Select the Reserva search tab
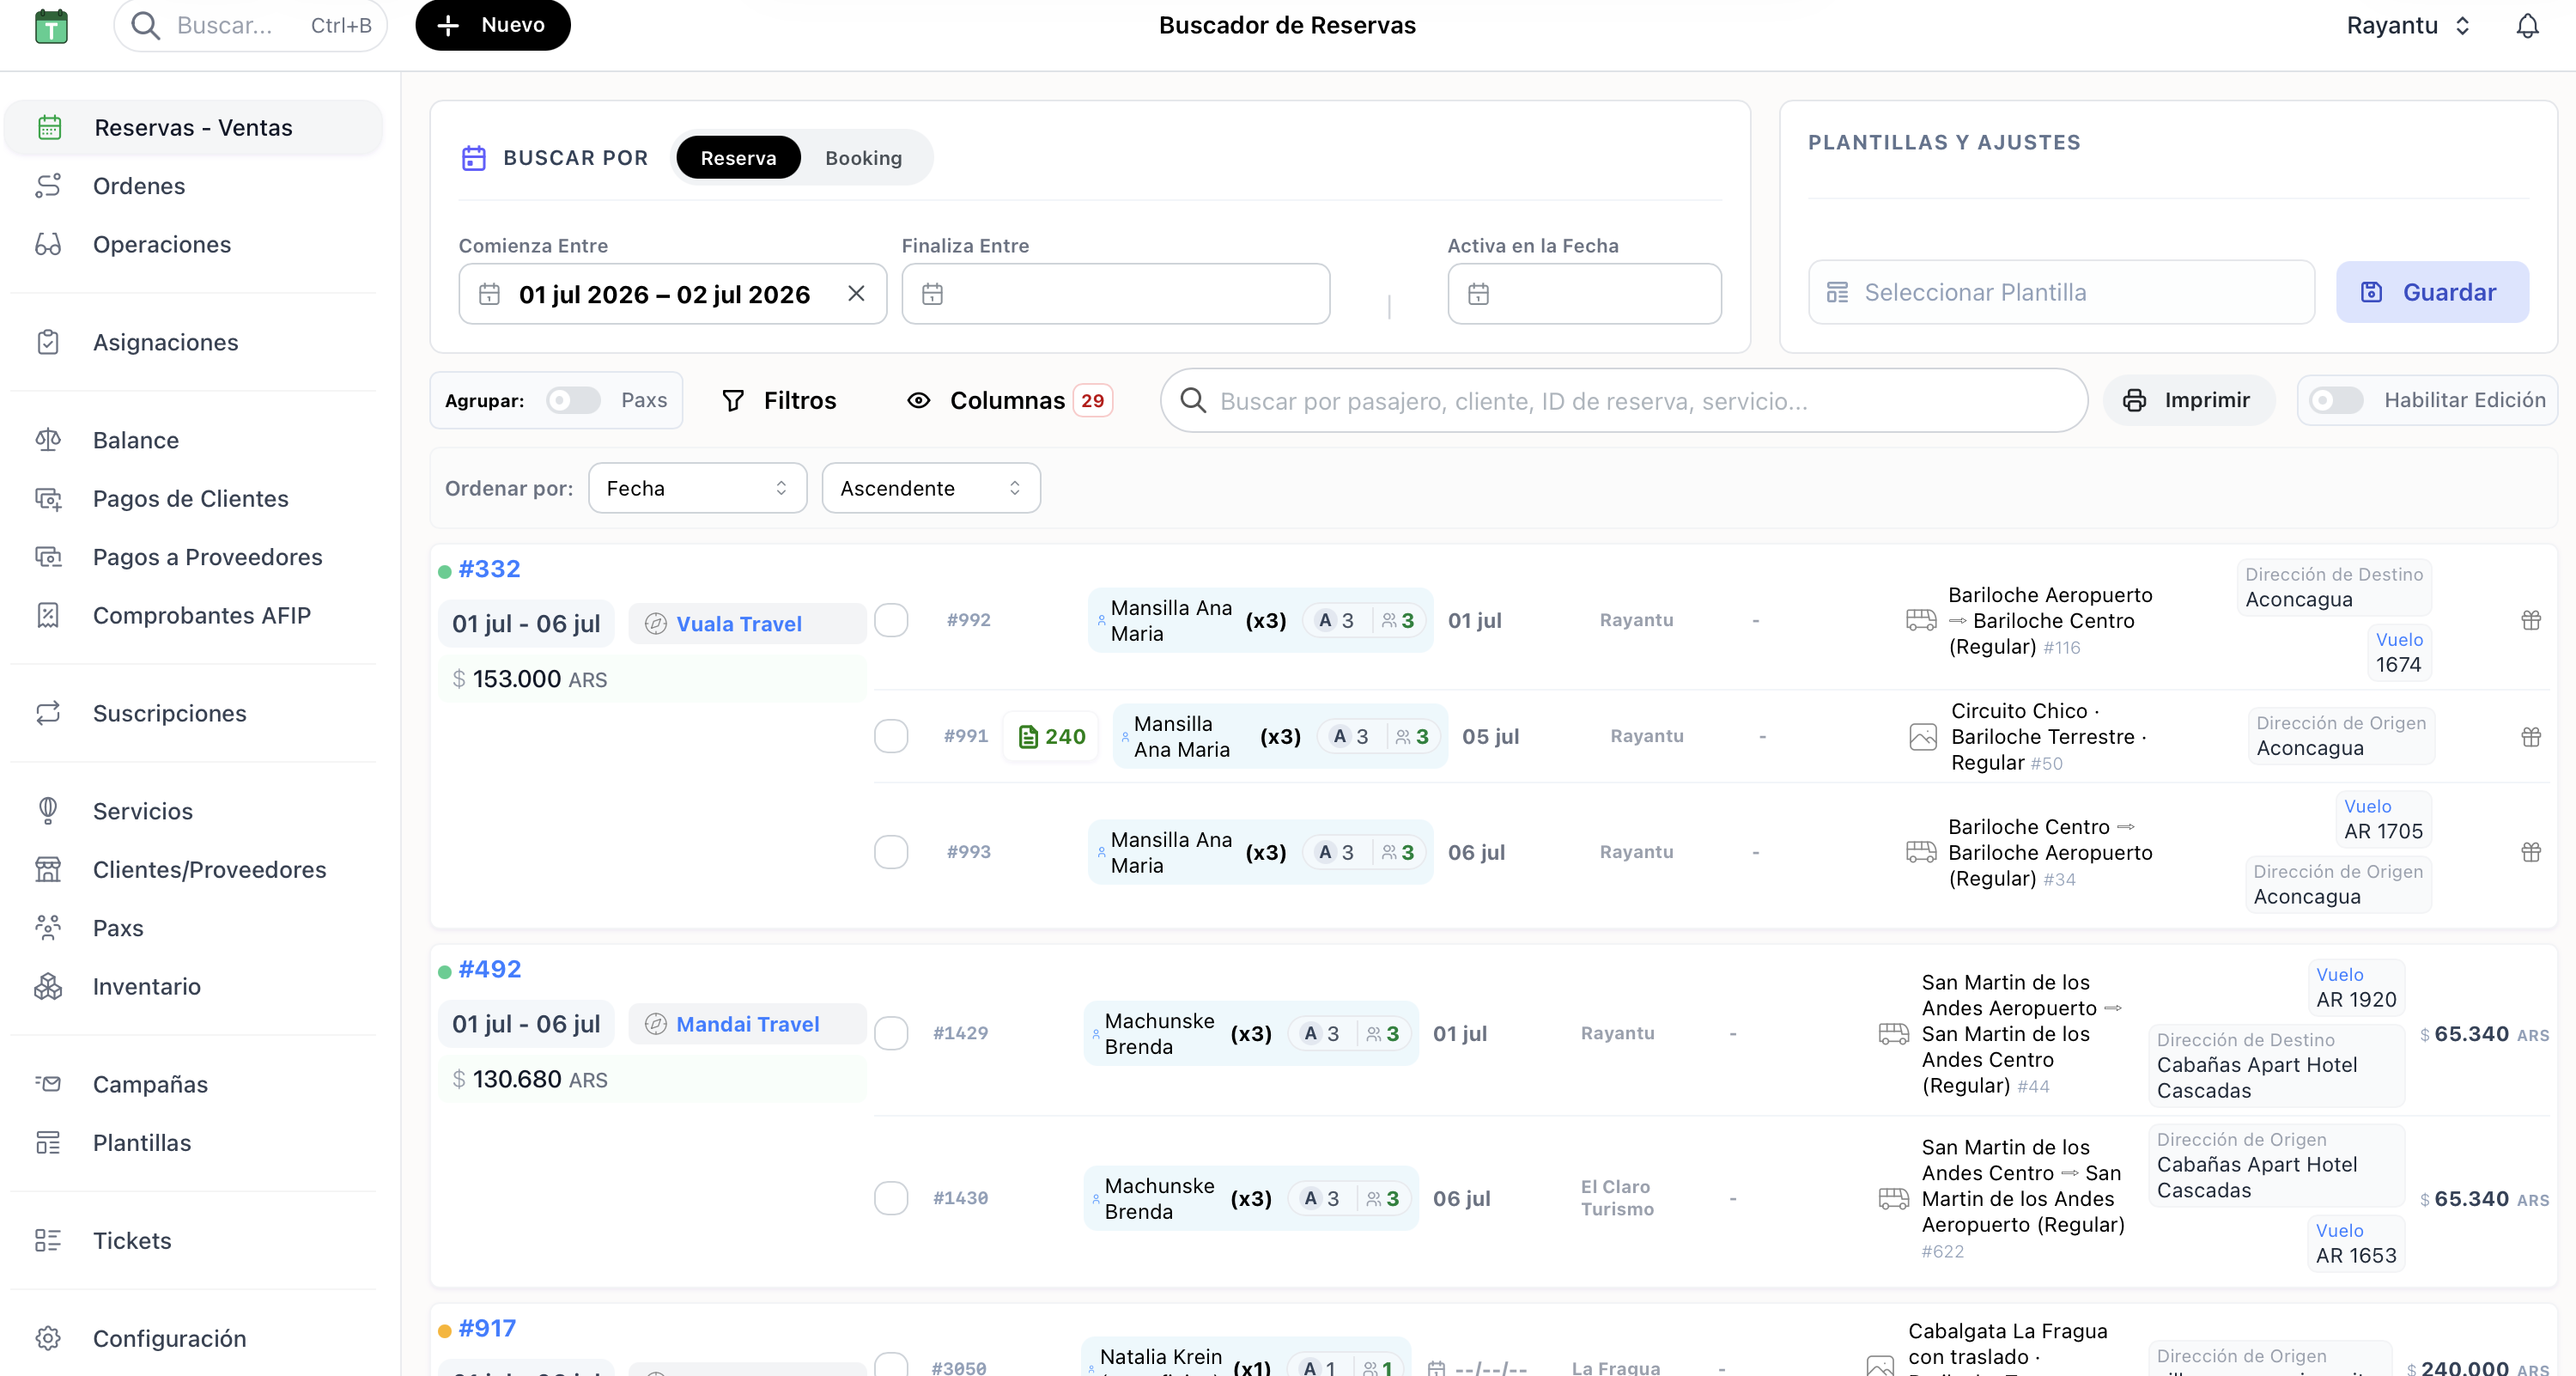This screenshot has height=1376, width=2576. 738,158
